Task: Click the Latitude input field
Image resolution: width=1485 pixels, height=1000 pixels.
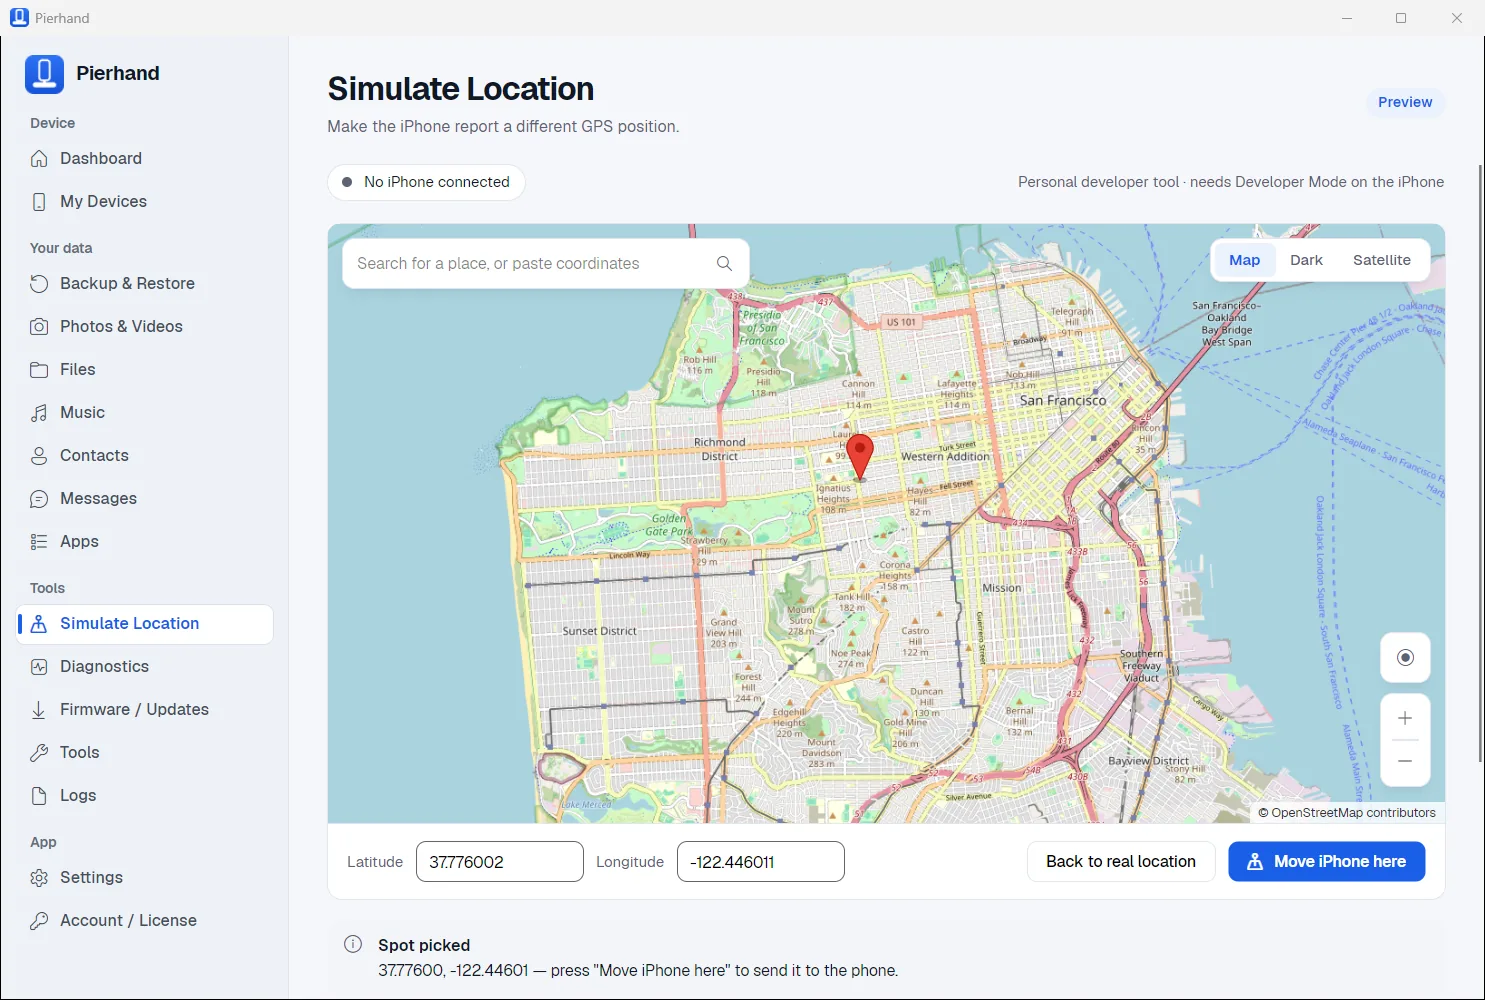Action: pyautogui.click(x=500, y=862)
